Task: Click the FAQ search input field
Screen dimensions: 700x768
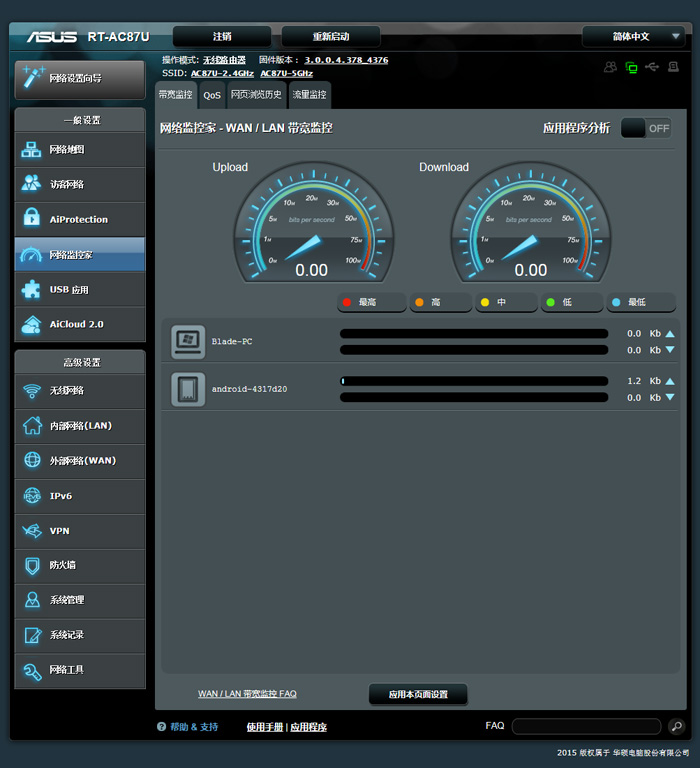Action: [x=586, y=726]
